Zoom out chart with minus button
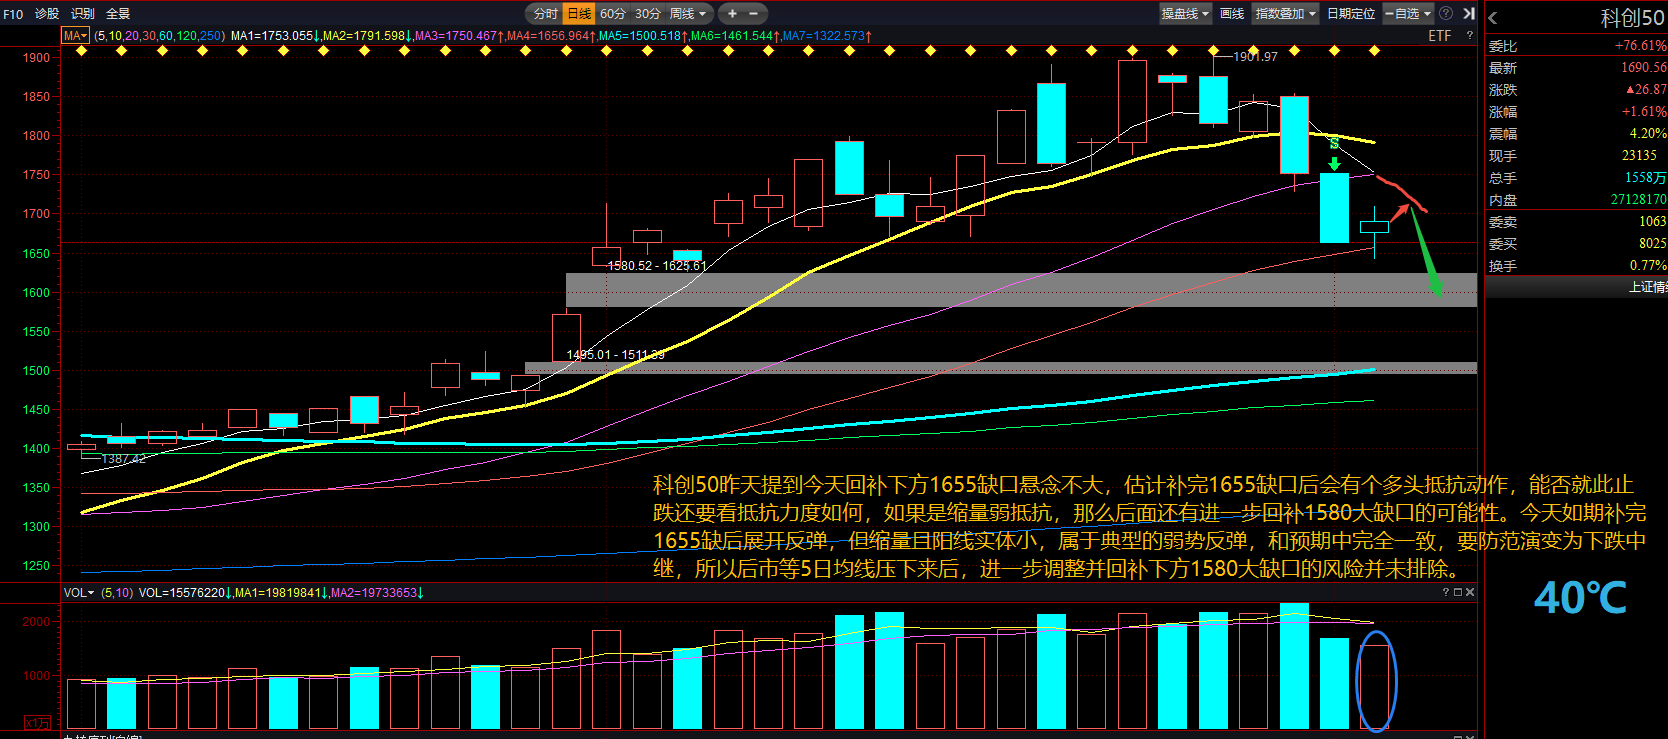1668x739 pixels. pyautogui.click(x=753, y=14)
